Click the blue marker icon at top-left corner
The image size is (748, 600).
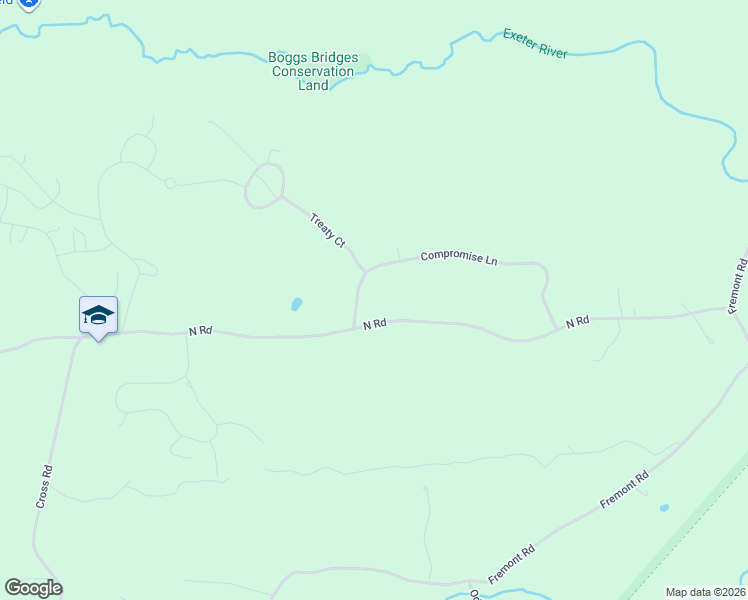pos(29,5)
